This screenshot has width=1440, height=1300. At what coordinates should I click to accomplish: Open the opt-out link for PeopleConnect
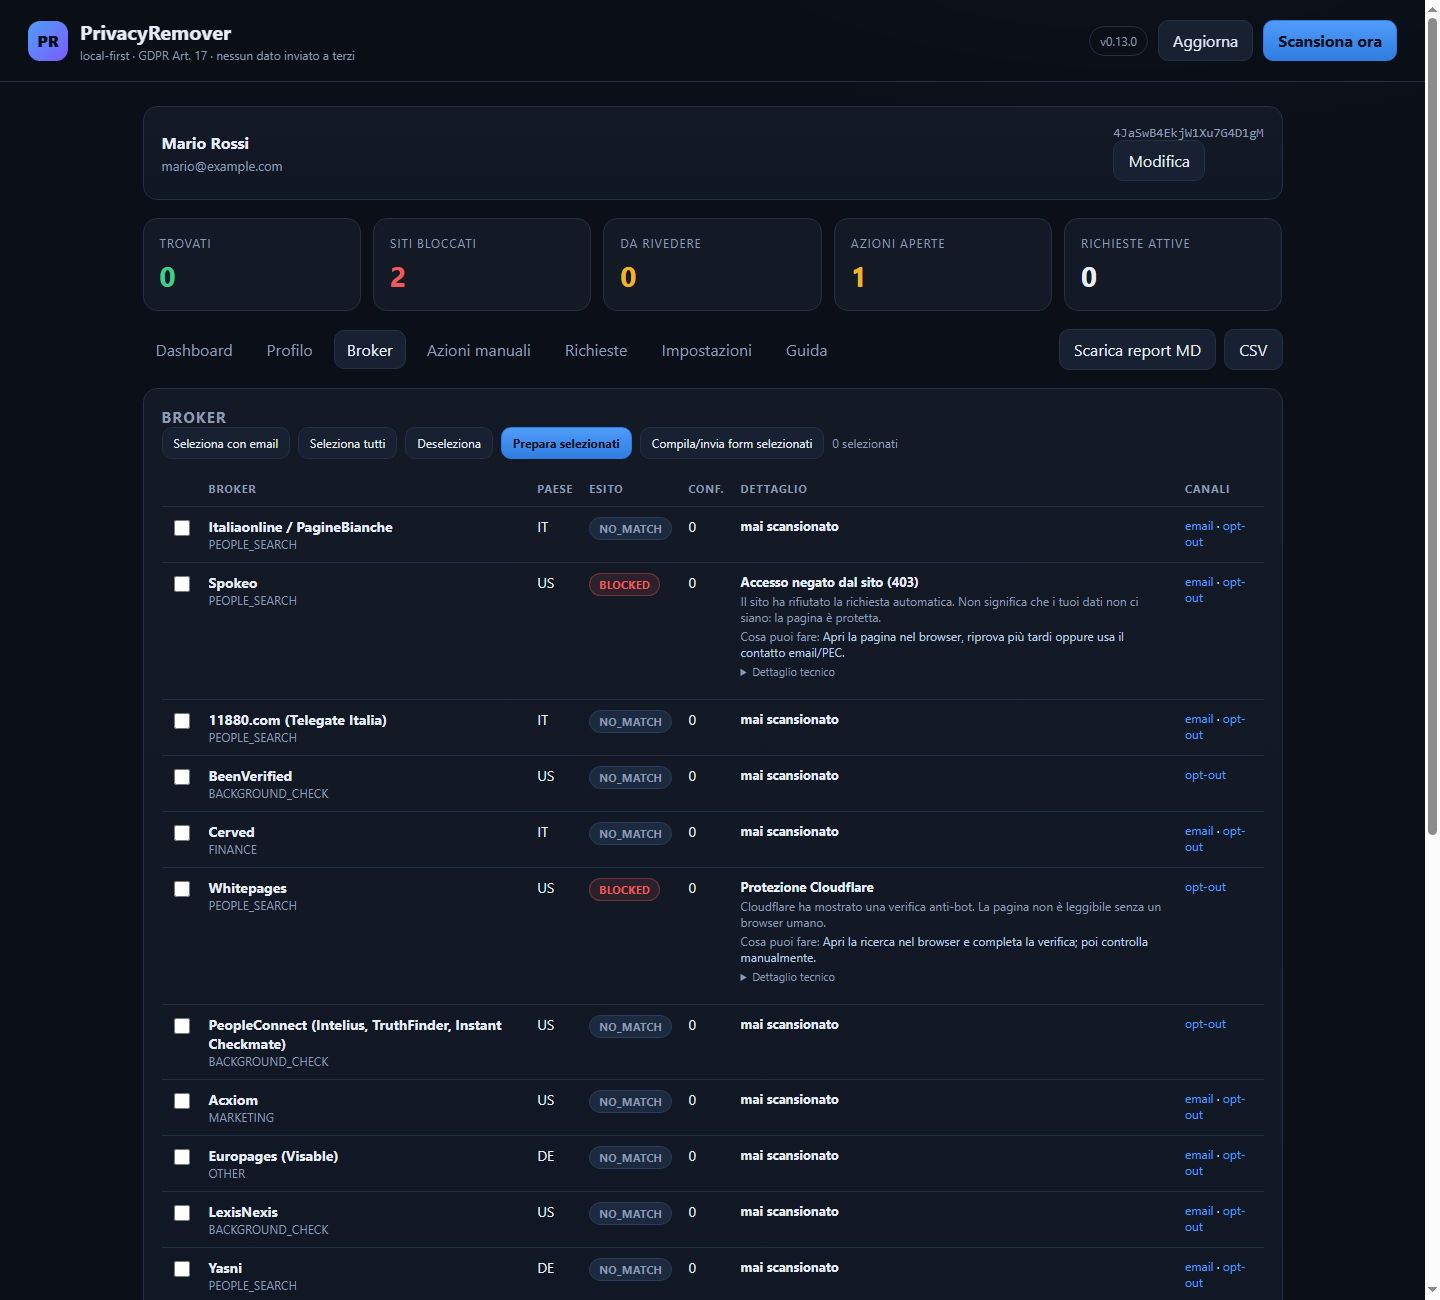point(1205,1024)
